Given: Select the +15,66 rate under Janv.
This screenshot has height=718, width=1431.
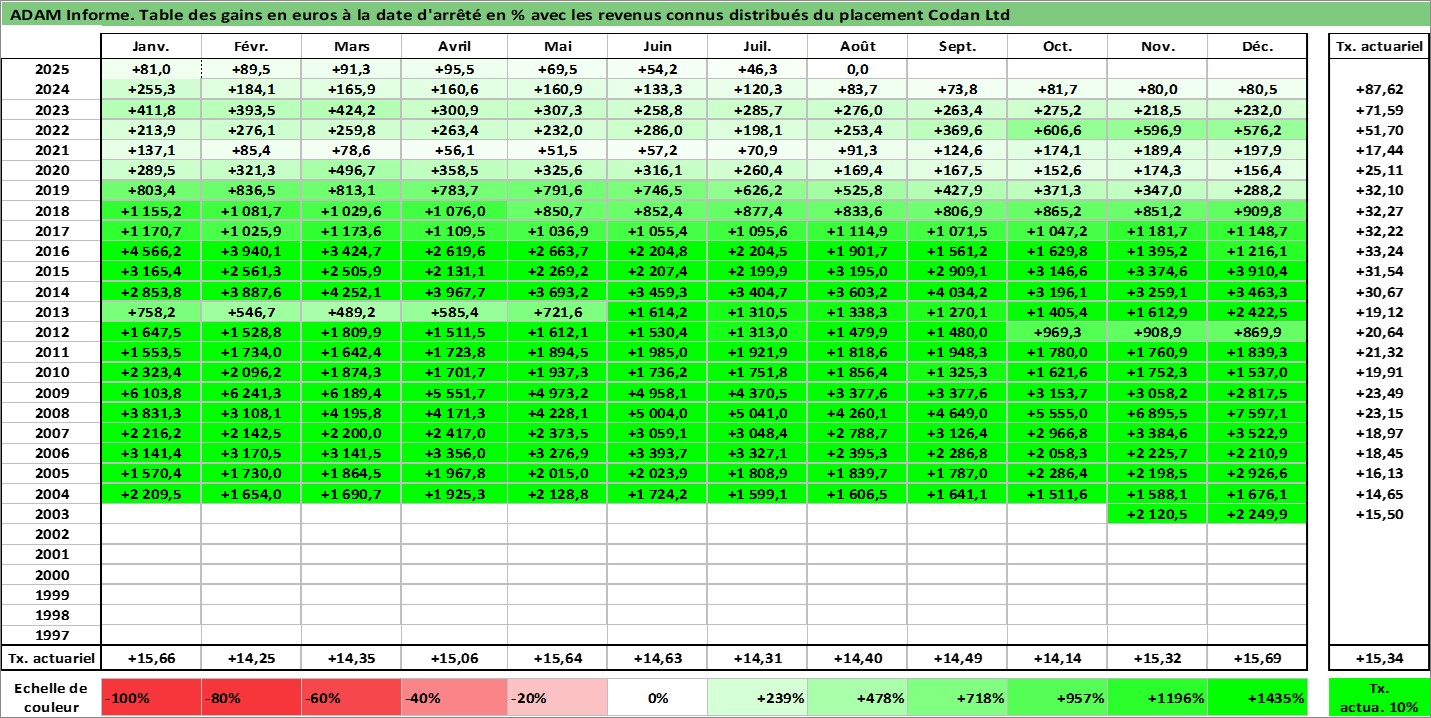Looking at the screenshot, I should point(151,658).
